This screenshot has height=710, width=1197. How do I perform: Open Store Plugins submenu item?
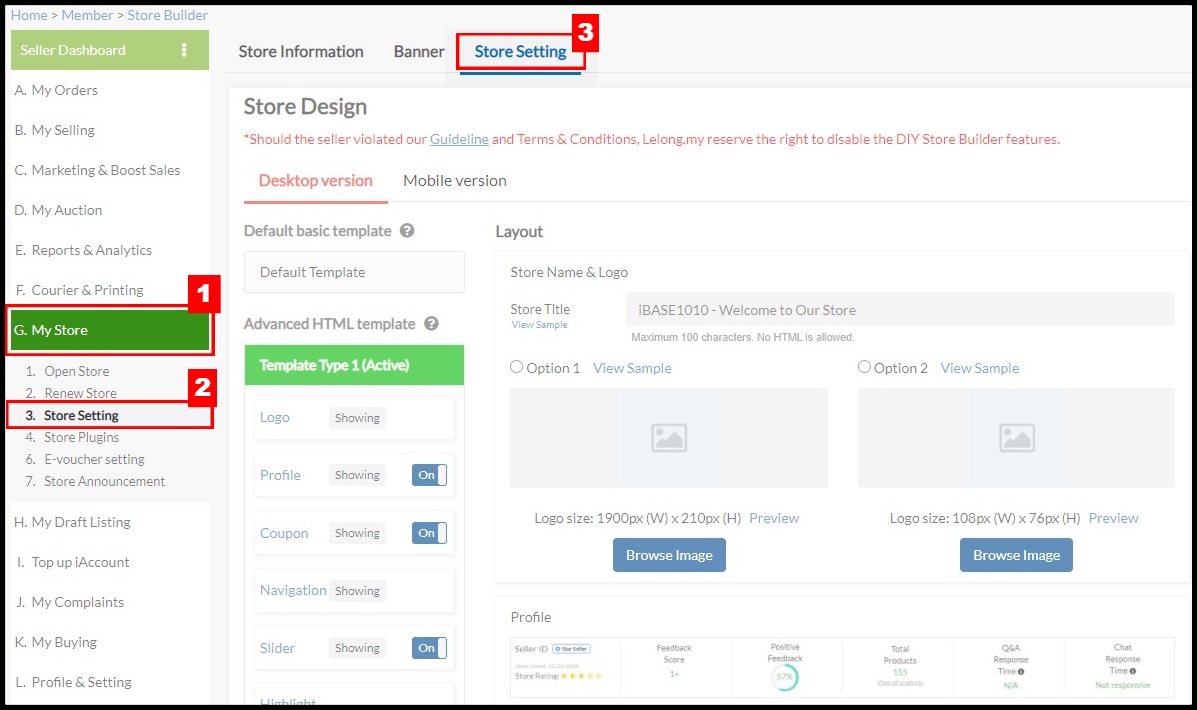pyautogui.click(x=81, y=437)
